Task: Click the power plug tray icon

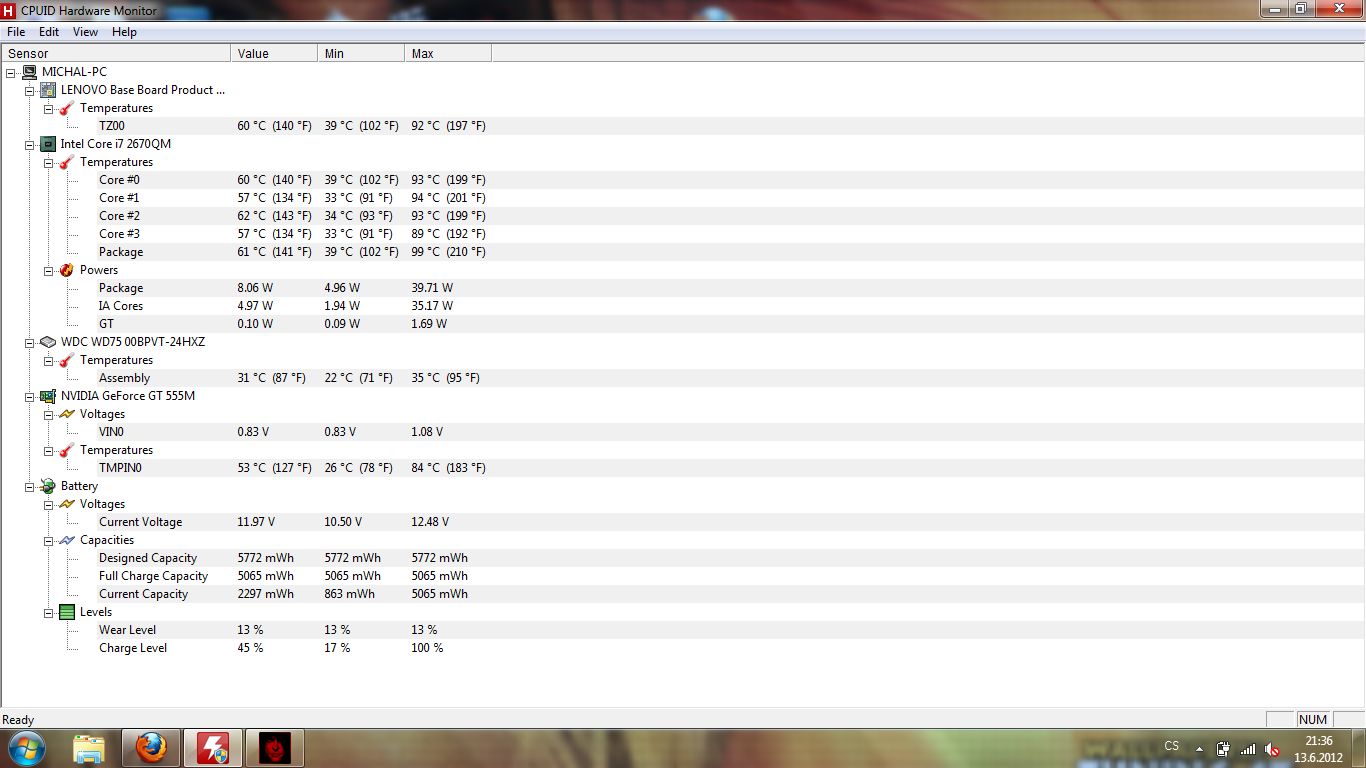Action: 1223,748
